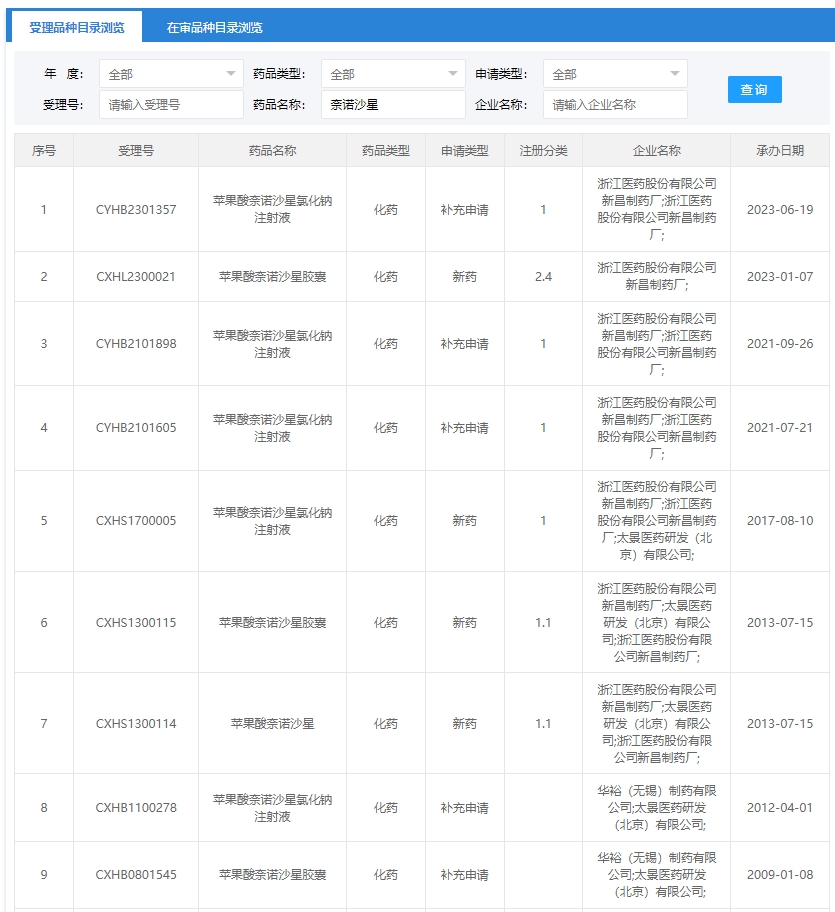
Task: Click date 2021-07-21
Action: (x=780, y=428)
